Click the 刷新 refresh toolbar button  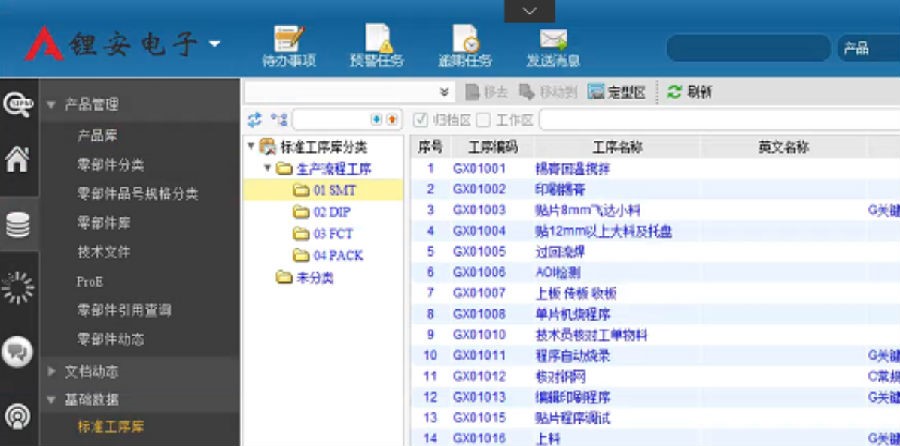coord(690,92)
